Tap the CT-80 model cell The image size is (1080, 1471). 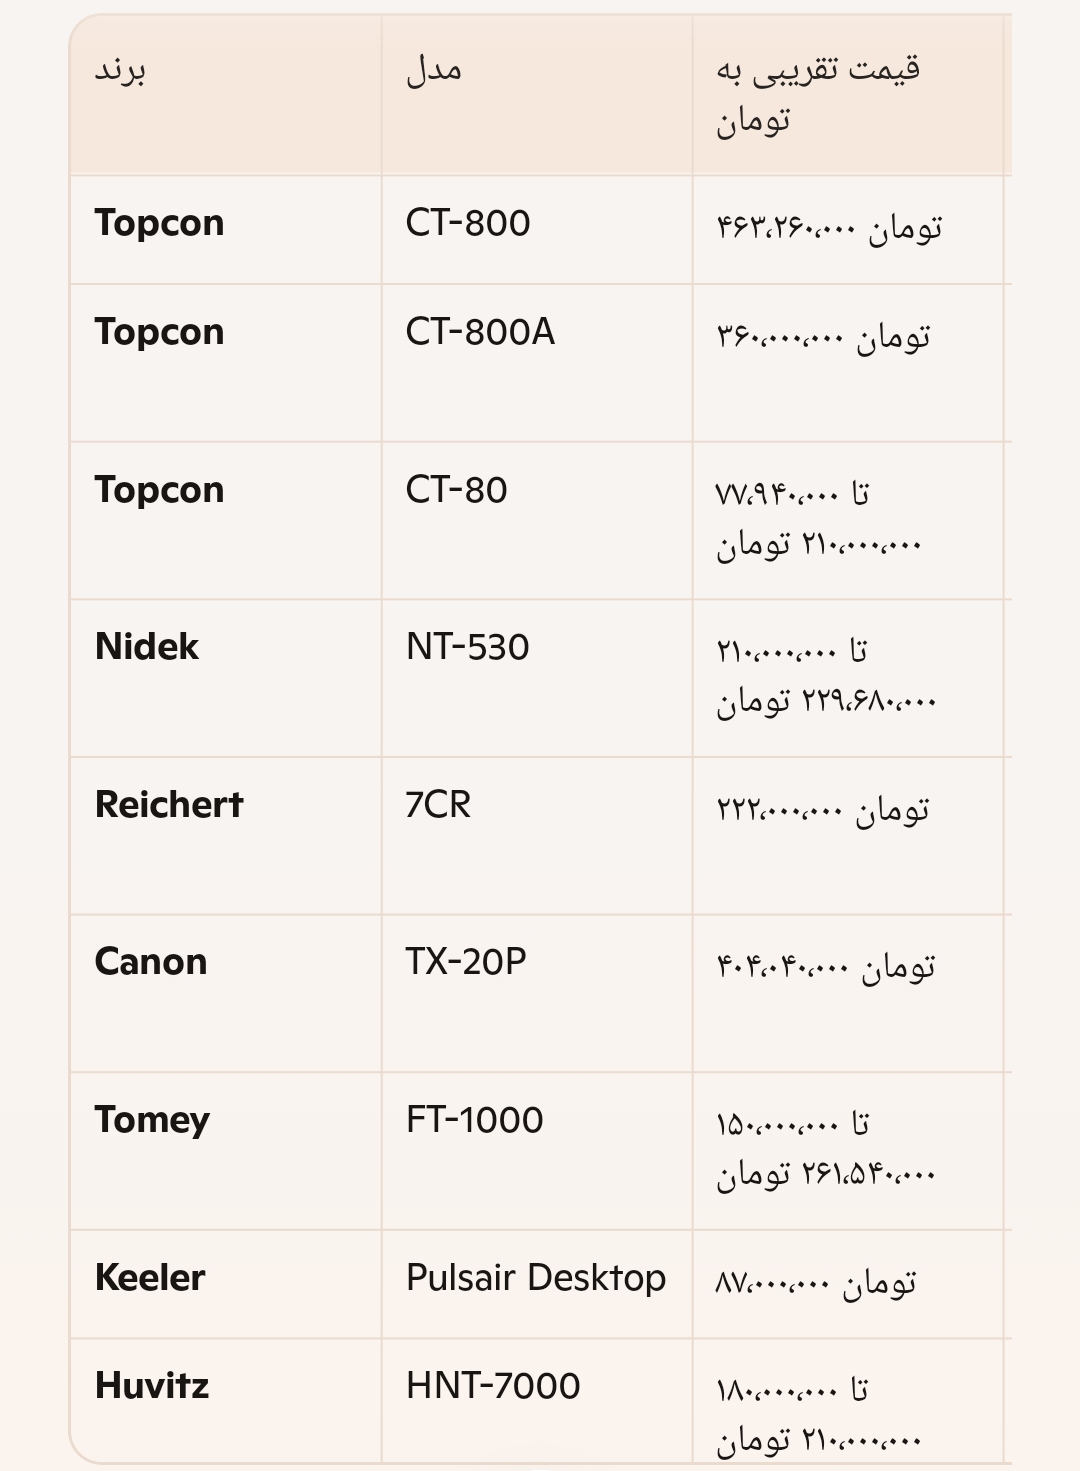click(457, 490)
